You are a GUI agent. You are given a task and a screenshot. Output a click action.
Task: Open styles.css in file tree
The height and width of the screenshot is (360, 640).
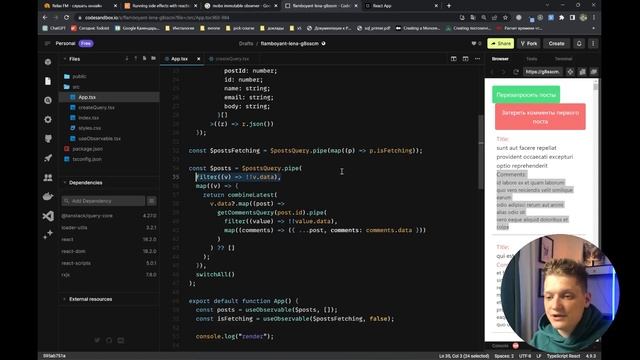[x=89, y=128]
